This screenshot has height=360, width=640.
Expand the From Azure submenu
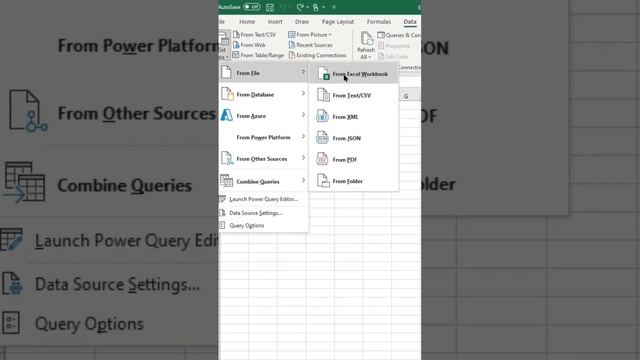click(263, 116)
